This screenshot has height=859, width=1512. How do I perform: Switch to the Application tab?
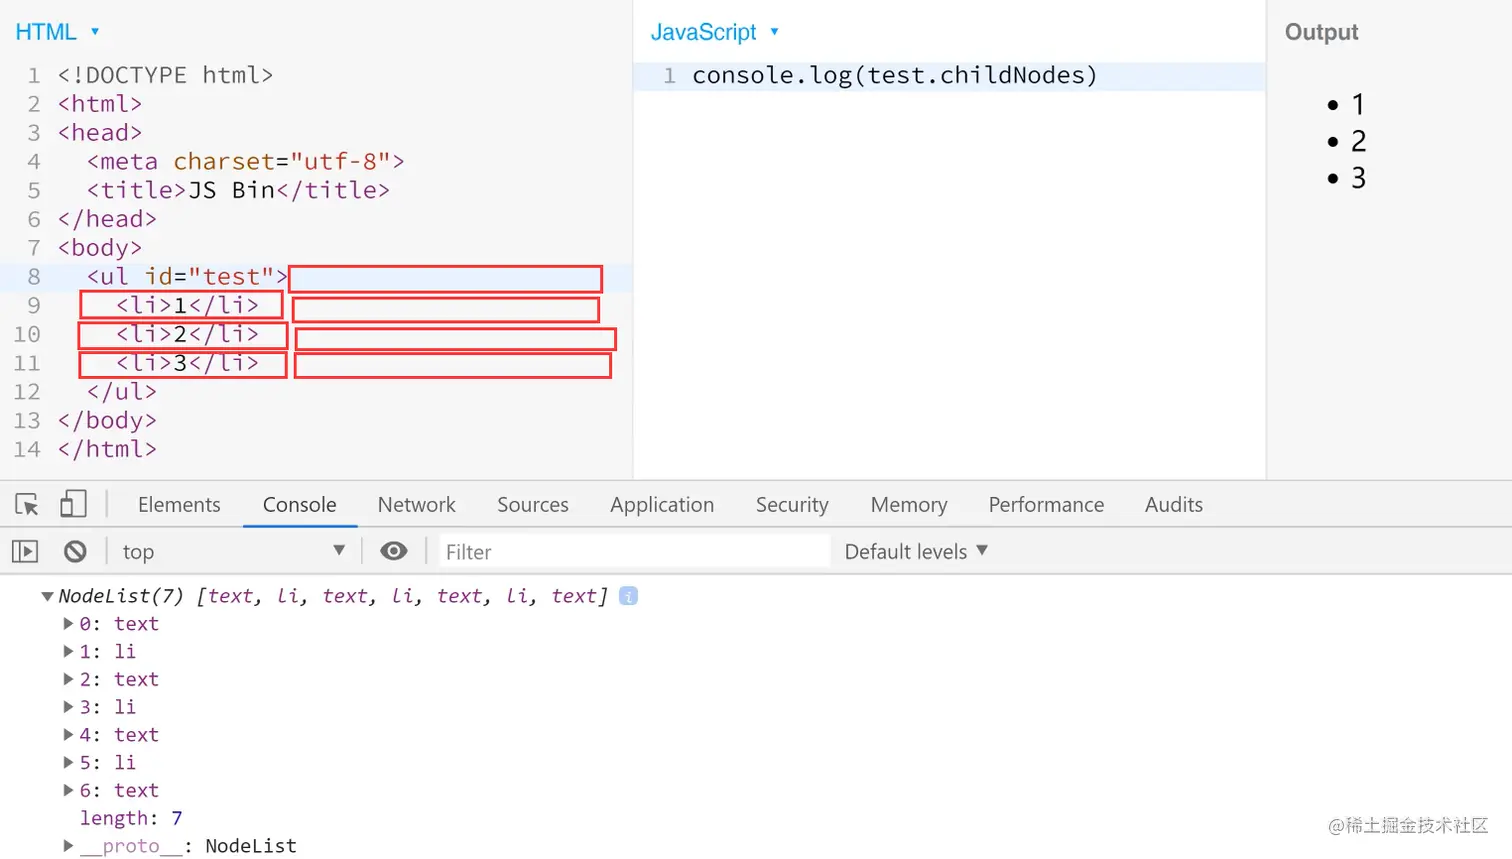(x=662, y=504)
